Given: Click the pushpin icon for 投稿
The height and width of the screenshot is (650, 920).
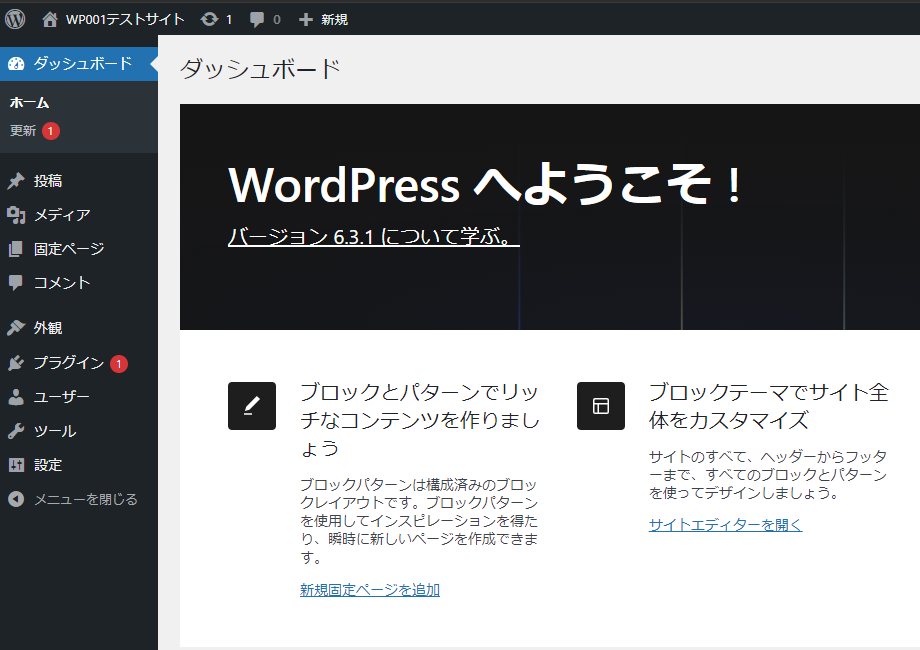Looking at the screenshot, I should pos(16,181).
